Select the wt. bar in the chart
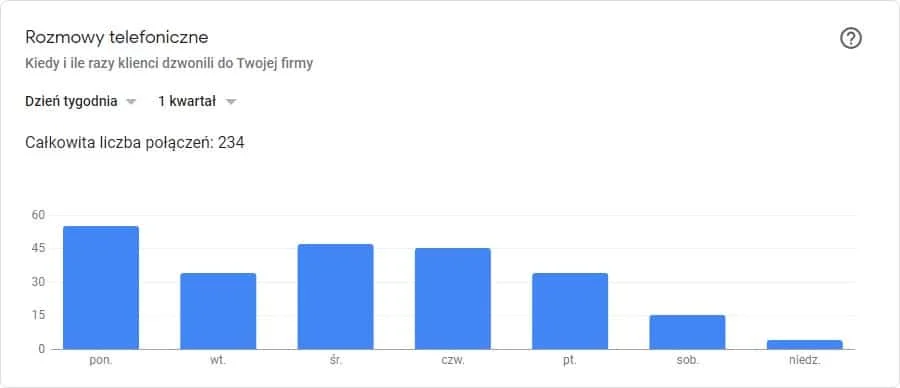The width and height of the screenshot is (900, 388). [x=218, y=311]
